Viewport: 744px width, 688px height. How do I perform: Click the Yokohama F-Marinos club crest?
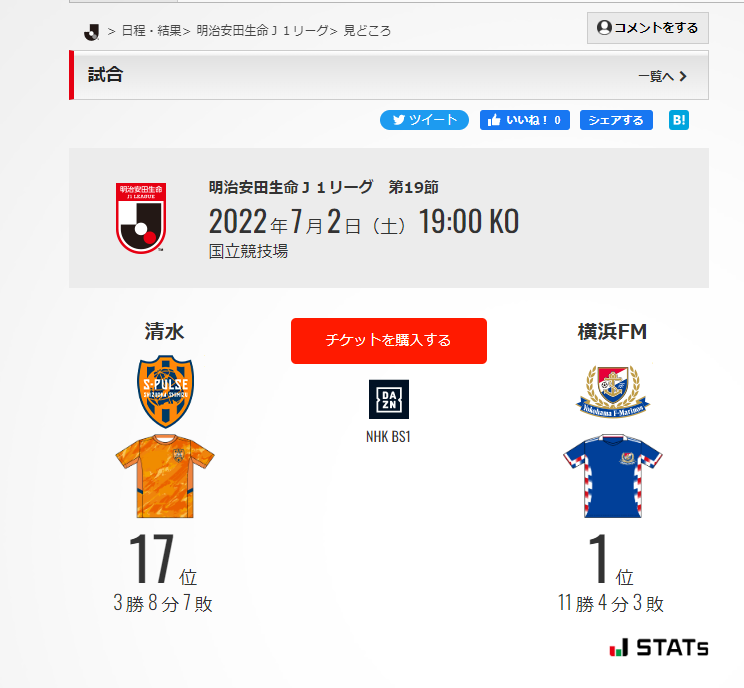[x=613, y=391]
